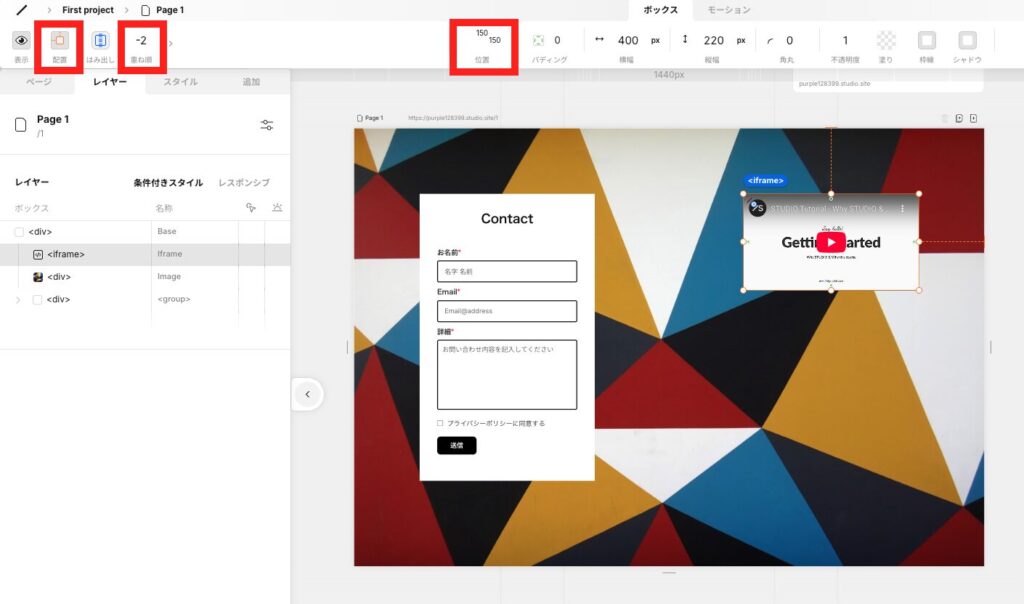Click the corner radius value 0

coord(790,40)
